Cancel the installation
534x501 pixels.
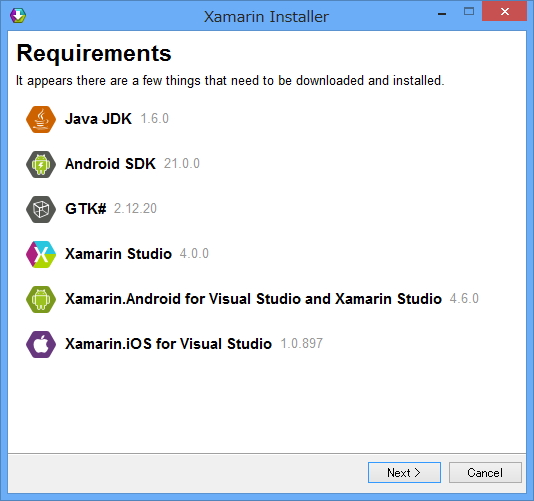click(x=485, y=472)
